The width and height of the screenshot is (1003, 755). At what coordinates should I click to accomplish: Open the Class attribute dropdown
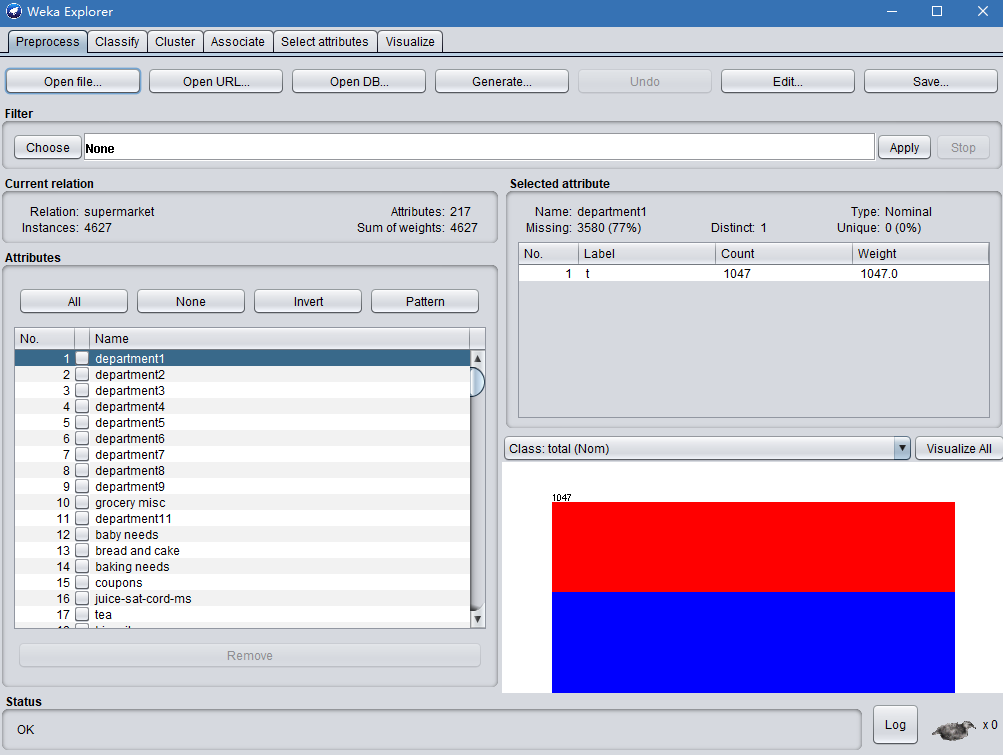point(707,449)
